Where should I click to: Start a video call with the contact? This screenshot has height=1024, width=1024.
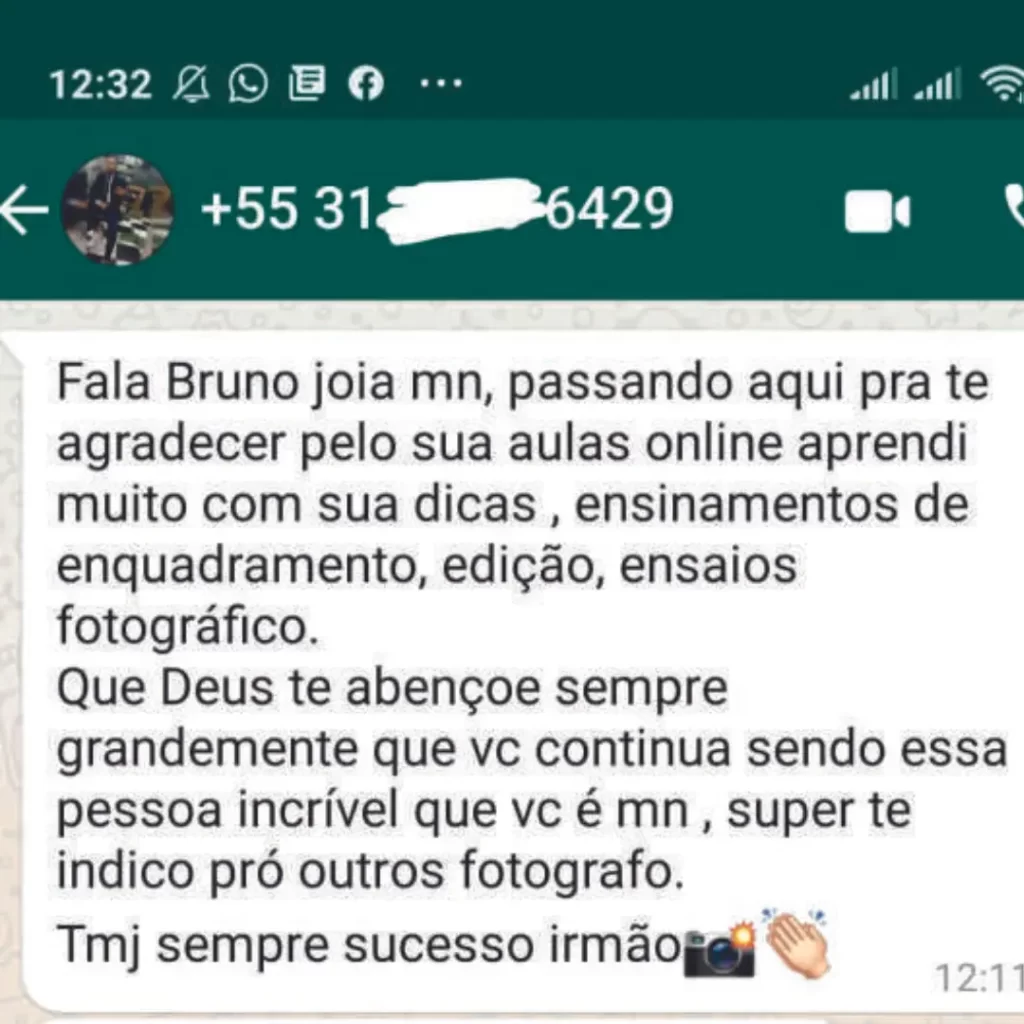[877, 211]
